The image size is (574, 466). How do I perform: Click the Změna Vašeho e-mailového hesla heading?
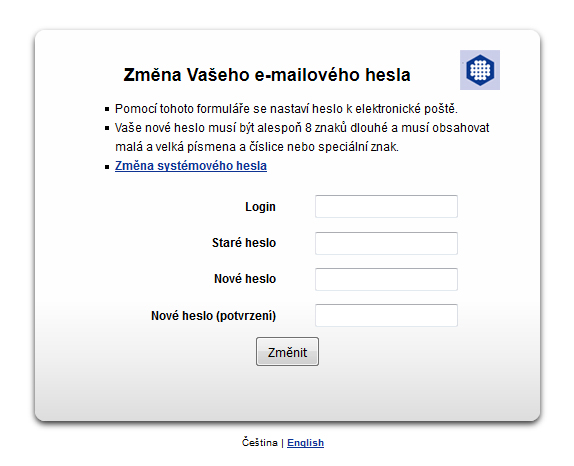pyautogui.click(x=267, y=75)
